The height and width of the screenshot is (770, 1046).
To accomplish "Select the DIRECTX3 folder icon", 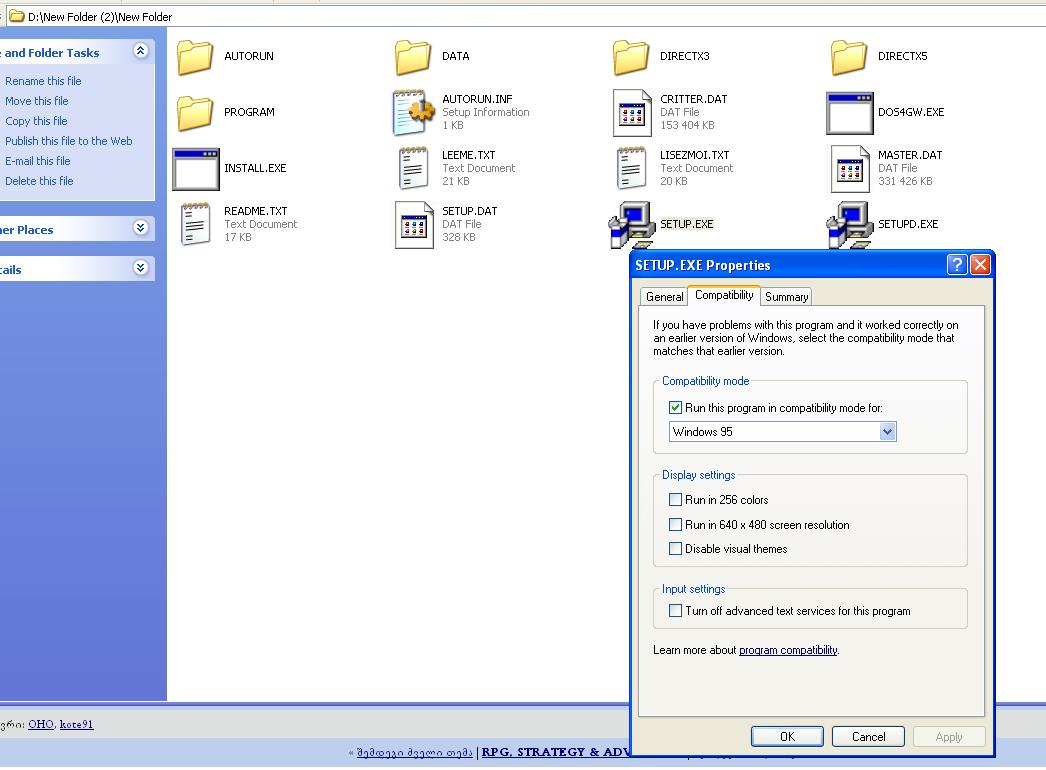I will tap(631, 57).
